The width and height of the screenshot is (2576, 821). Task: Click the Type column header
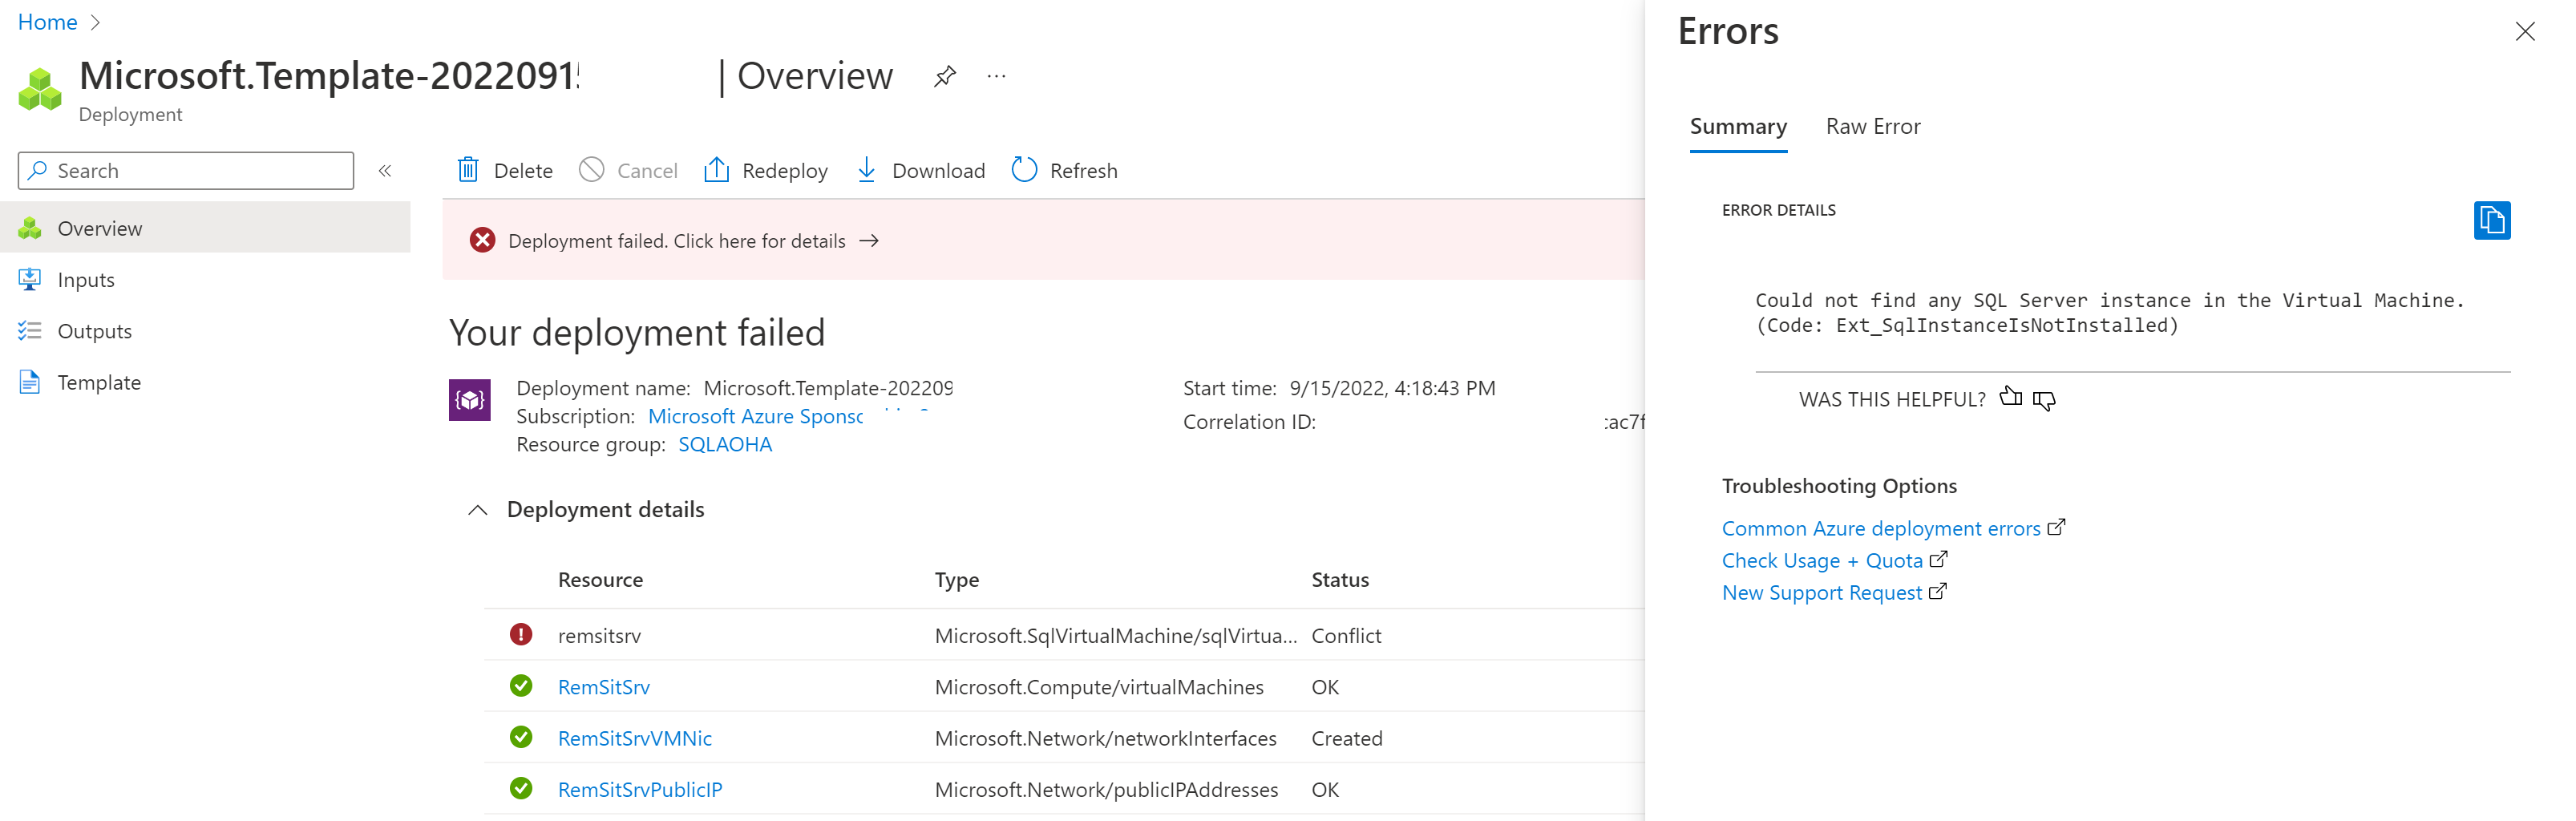tap(957, 580)
